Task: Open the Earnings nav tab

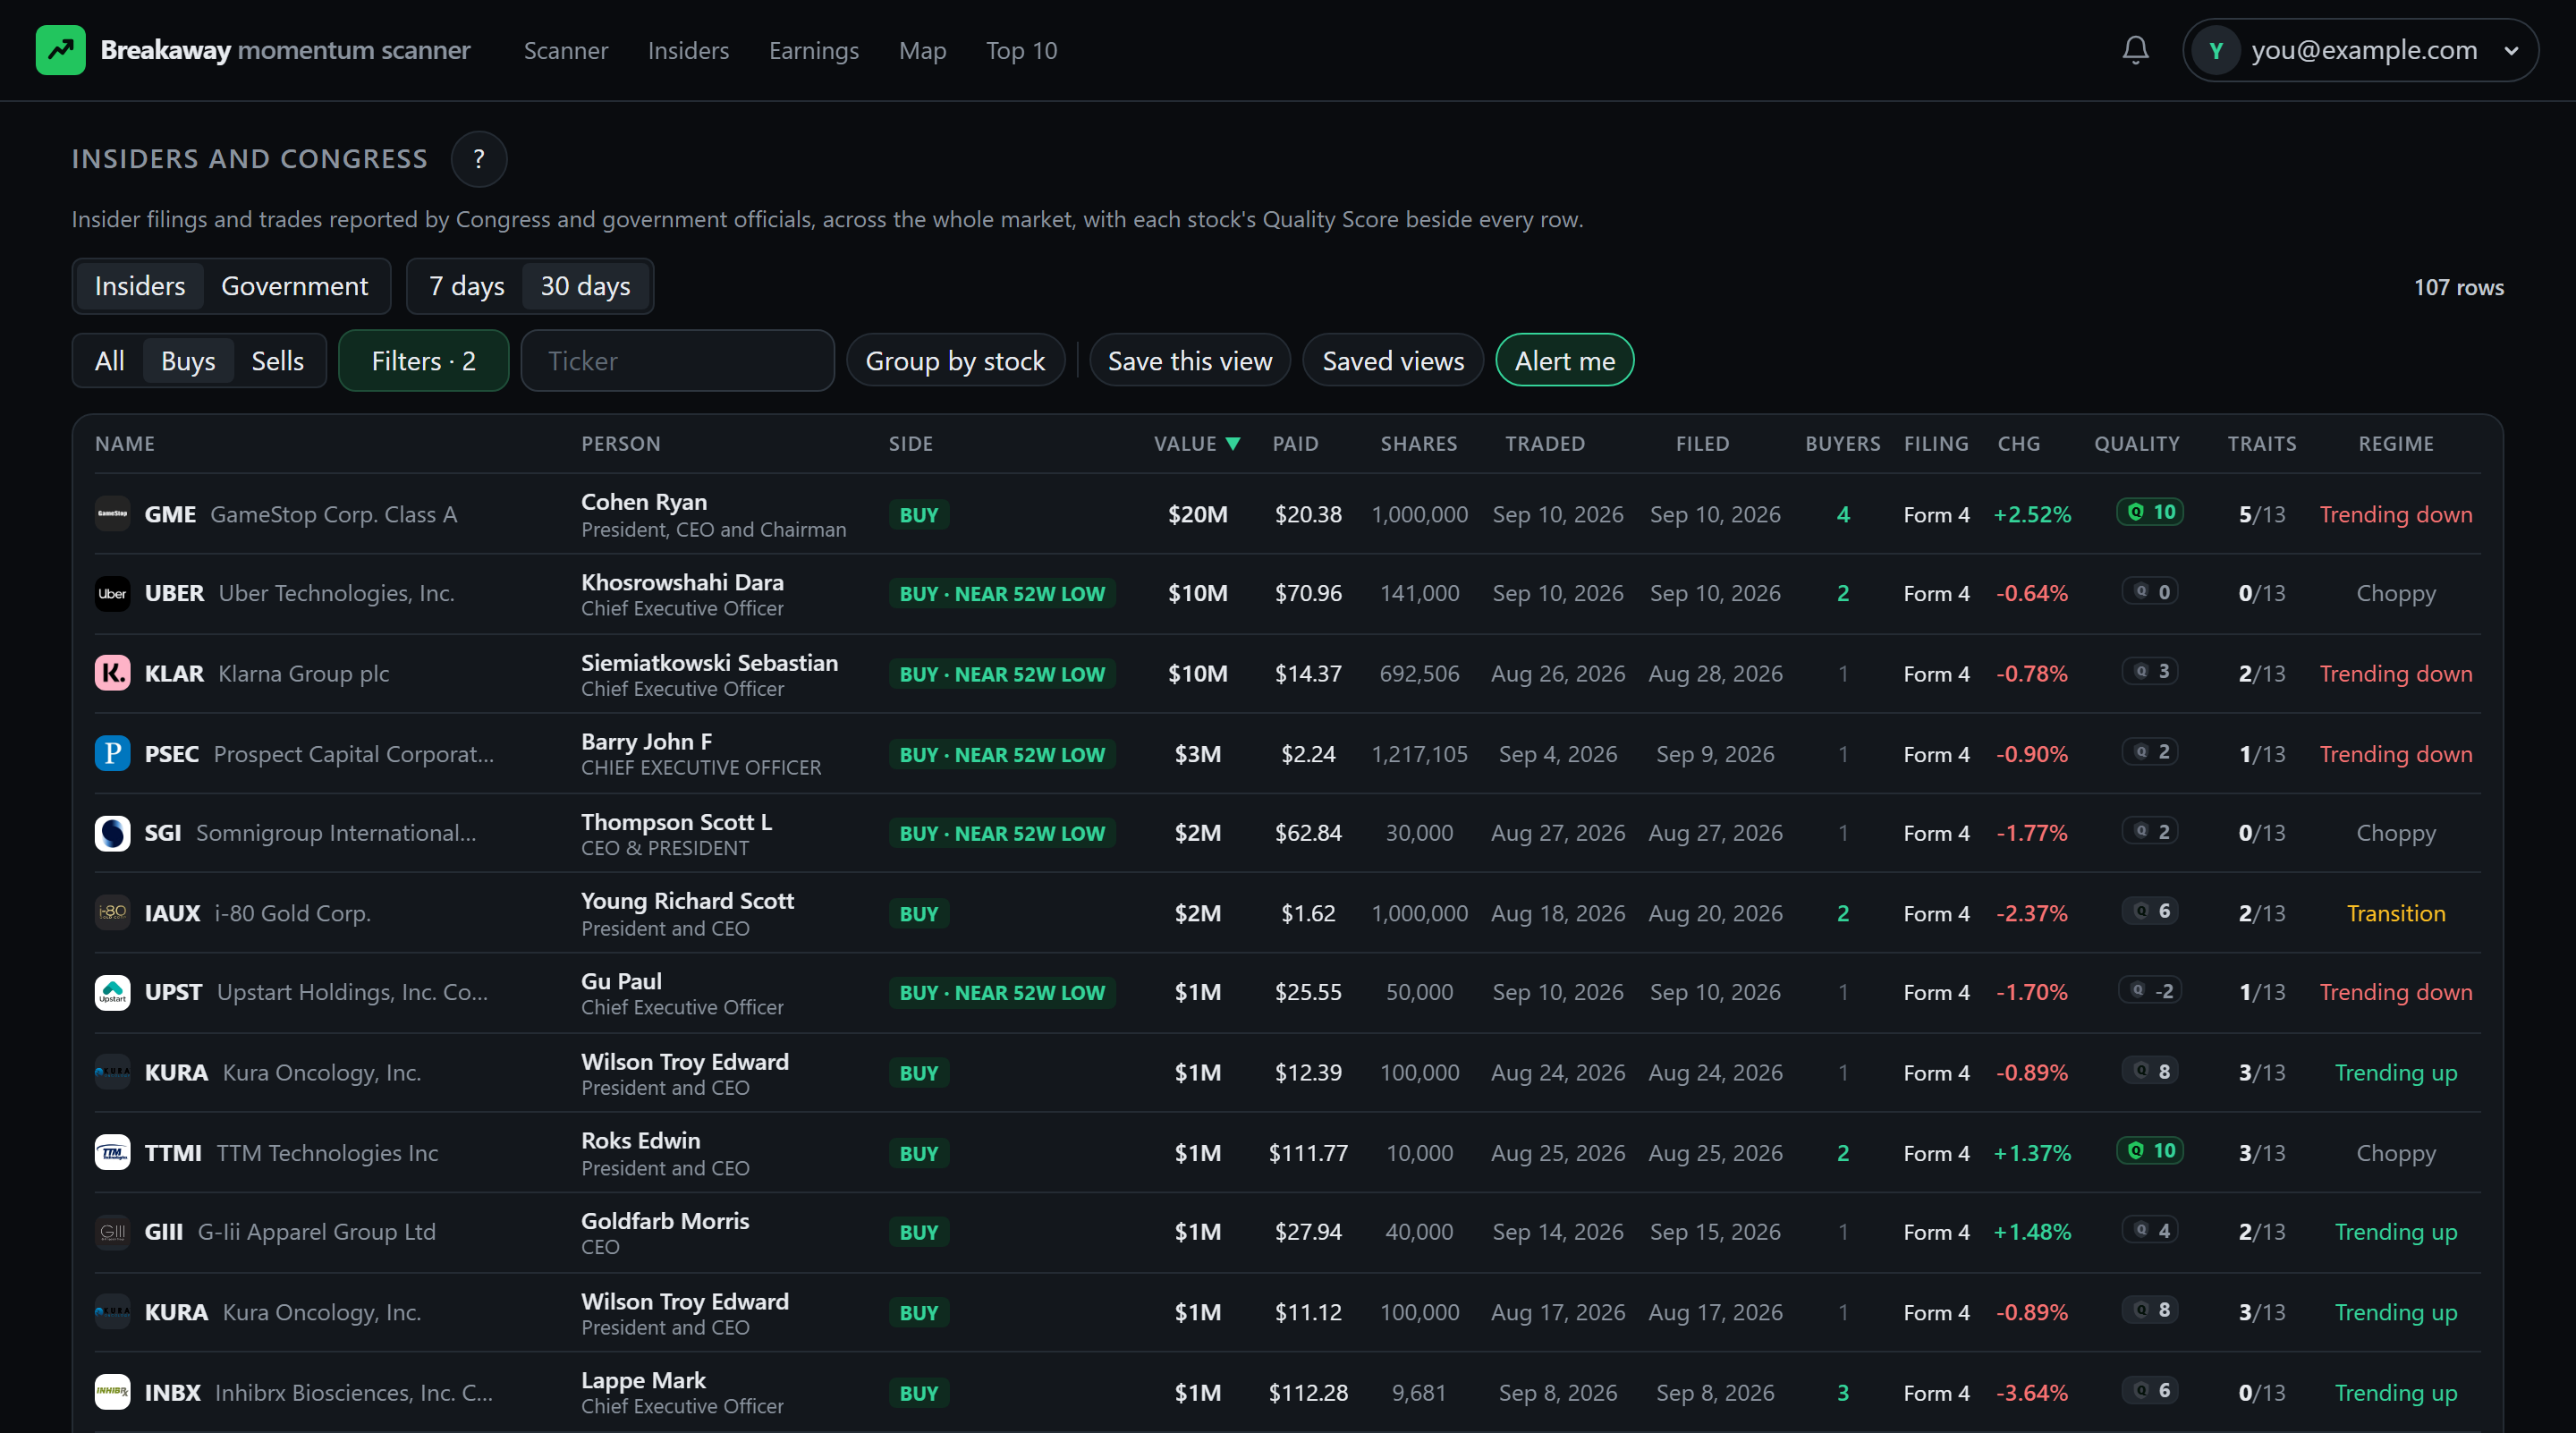Action: 813,50
